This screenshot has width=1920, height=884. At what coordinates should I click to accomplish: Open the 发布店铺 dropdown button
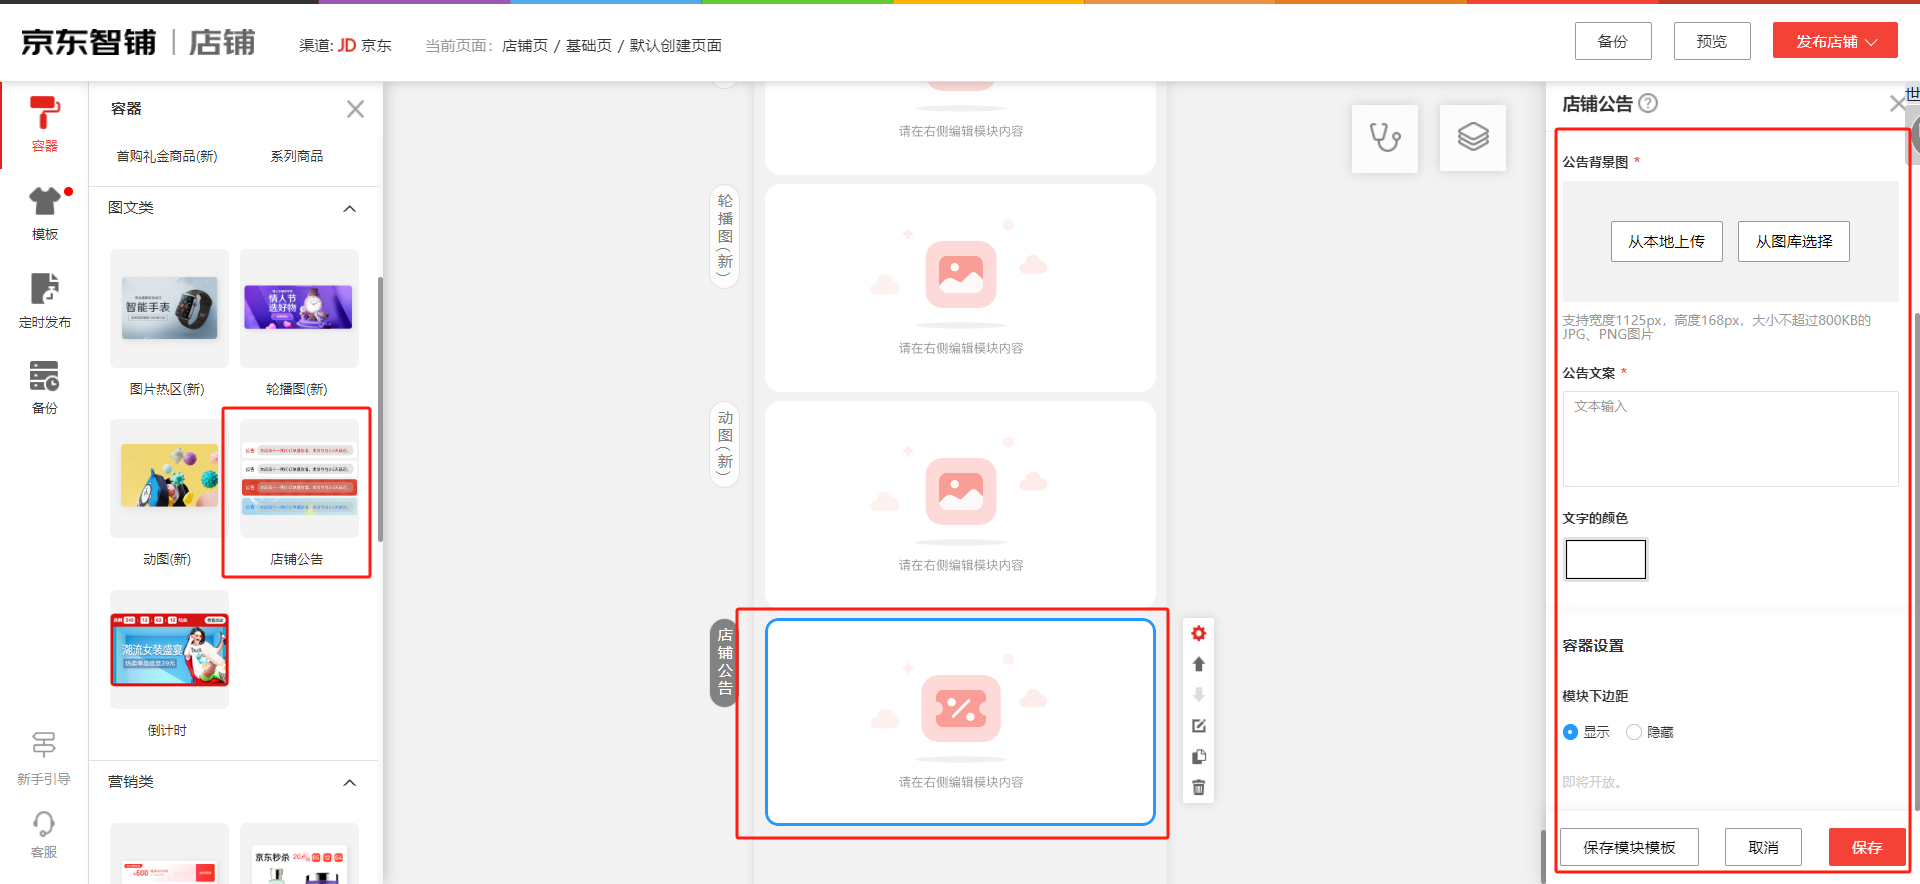[x=1834, y=41]
